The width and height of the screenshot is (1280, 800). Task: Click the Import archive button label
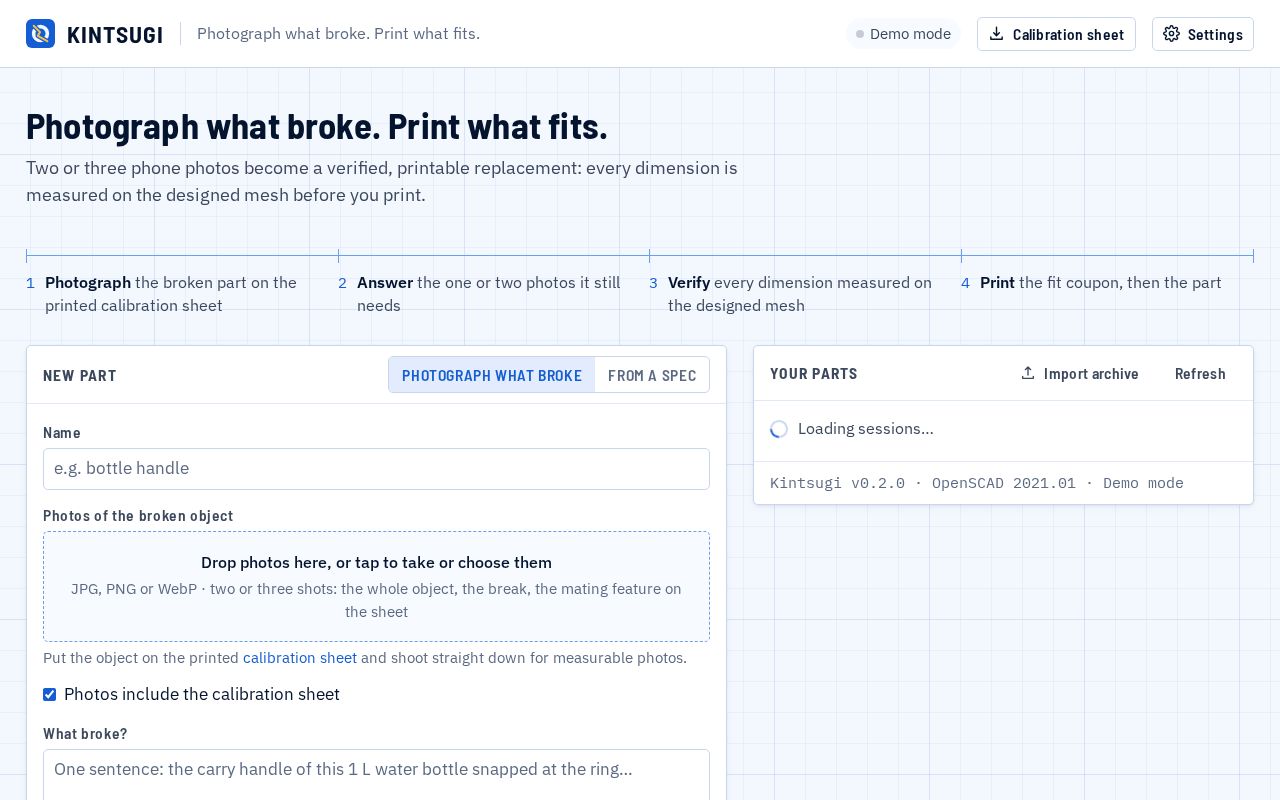tap(1091, 373)
